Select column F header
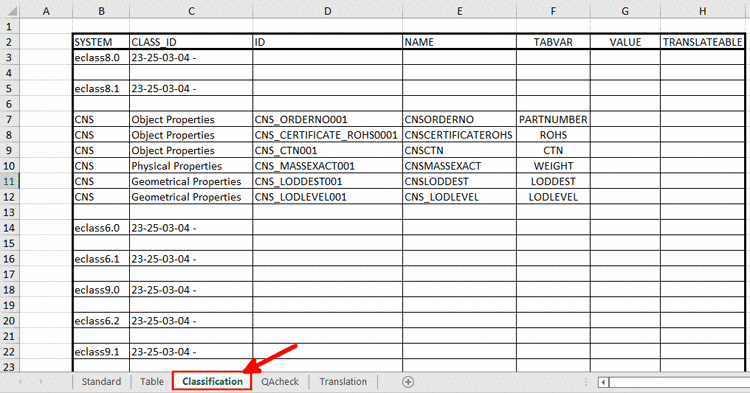 point(553,11)
